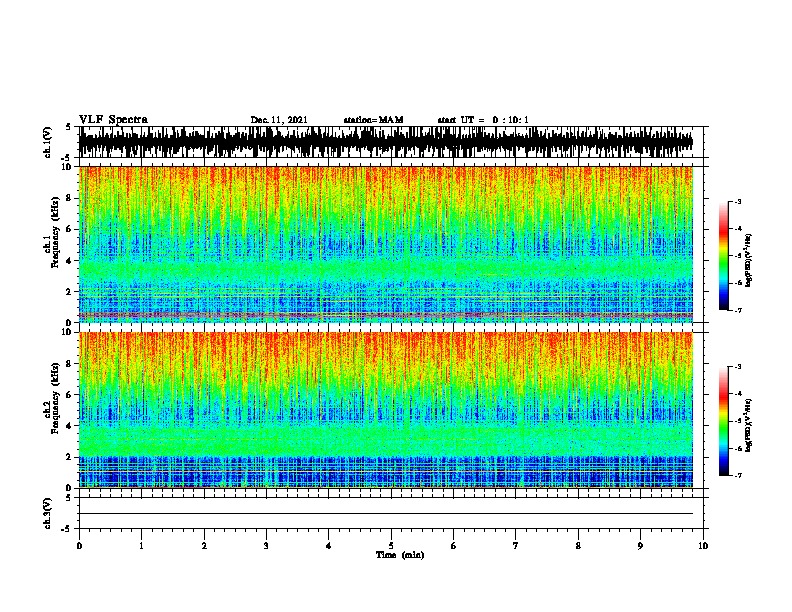Click the flat trace in the ch.3 panel
The image size is (792, 612).
pos(386,514)
